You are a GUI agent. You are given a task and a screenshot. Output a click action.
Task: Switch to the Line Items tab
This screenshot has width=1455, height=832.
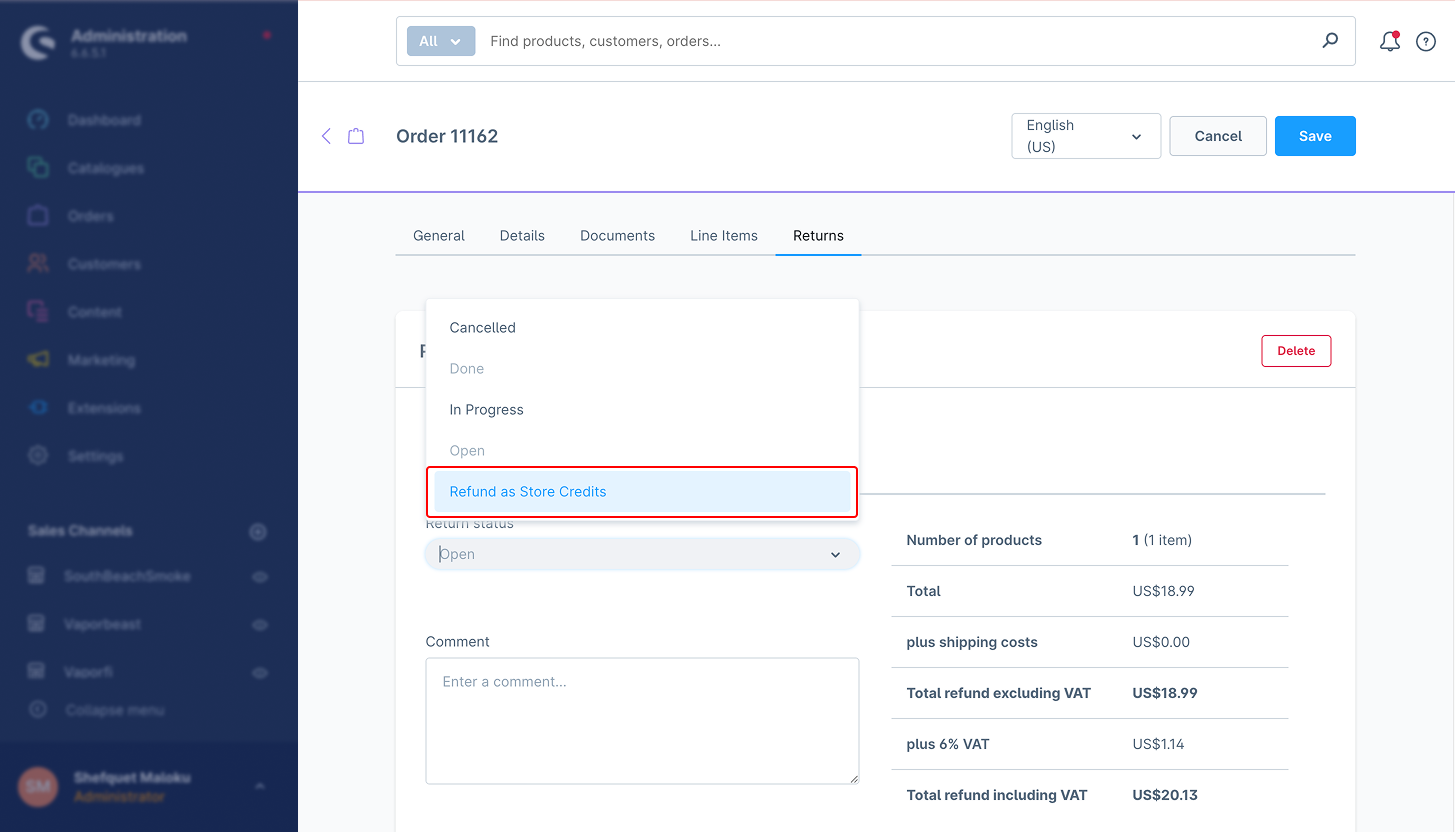pyautogui.click(x=723, y=236)
